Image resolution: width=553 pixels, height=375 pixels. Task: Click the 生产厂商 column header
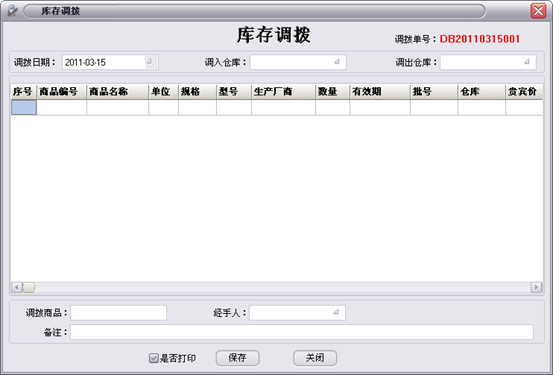coord(283,92)
